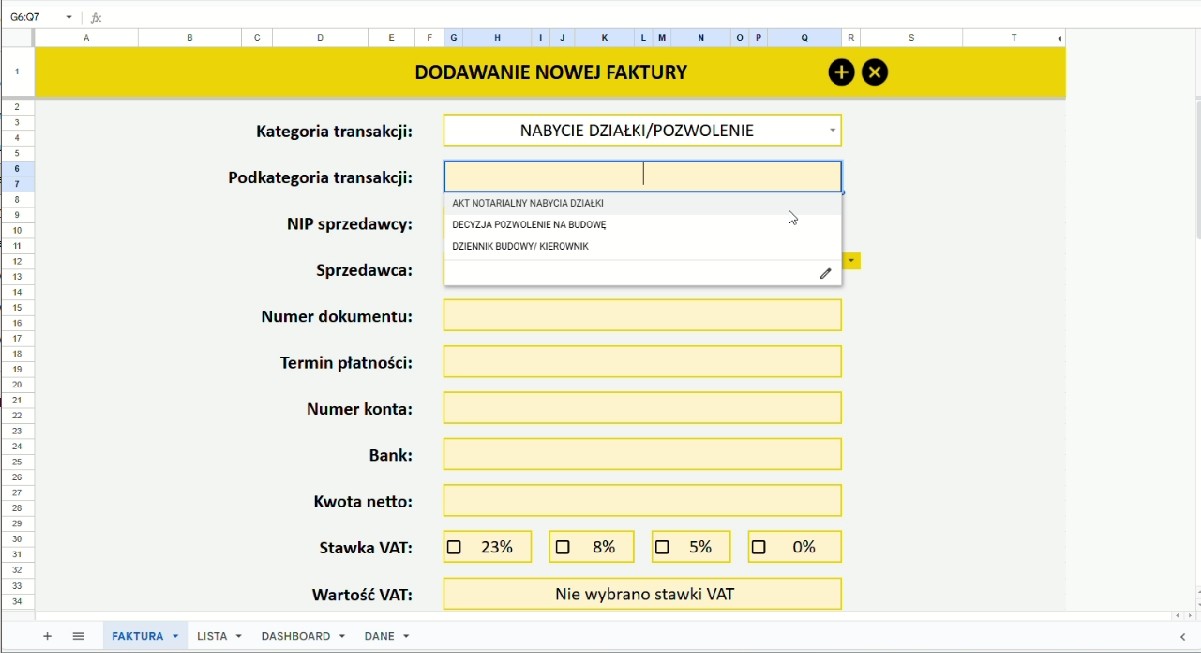This screenshot has width=1201, height=653.
Task: Click the Termin płatności input field
Action: coord(643,361)
